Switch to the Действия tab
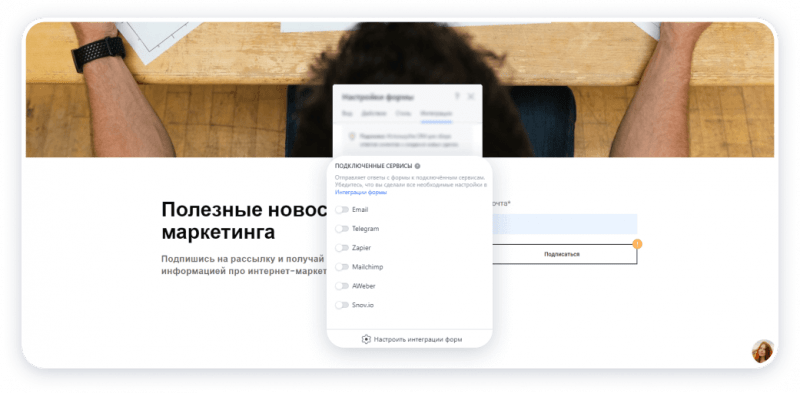The image size is (800, 393). [374, 113]
